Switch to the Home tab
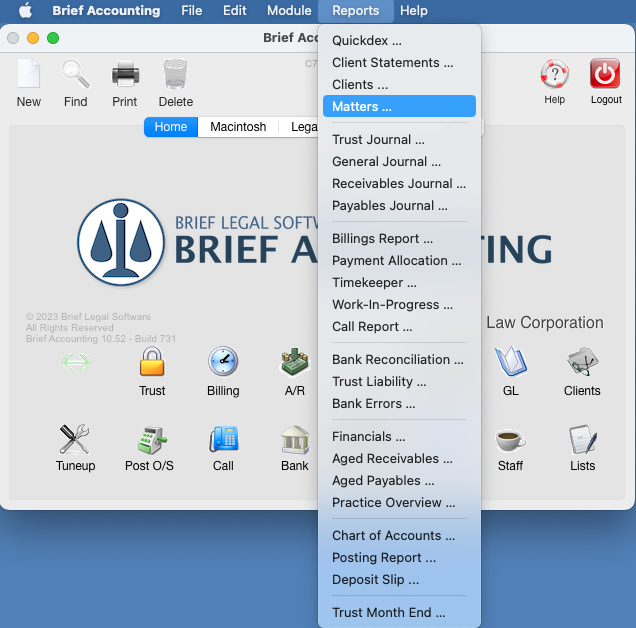636x628 pixels. 171,127
